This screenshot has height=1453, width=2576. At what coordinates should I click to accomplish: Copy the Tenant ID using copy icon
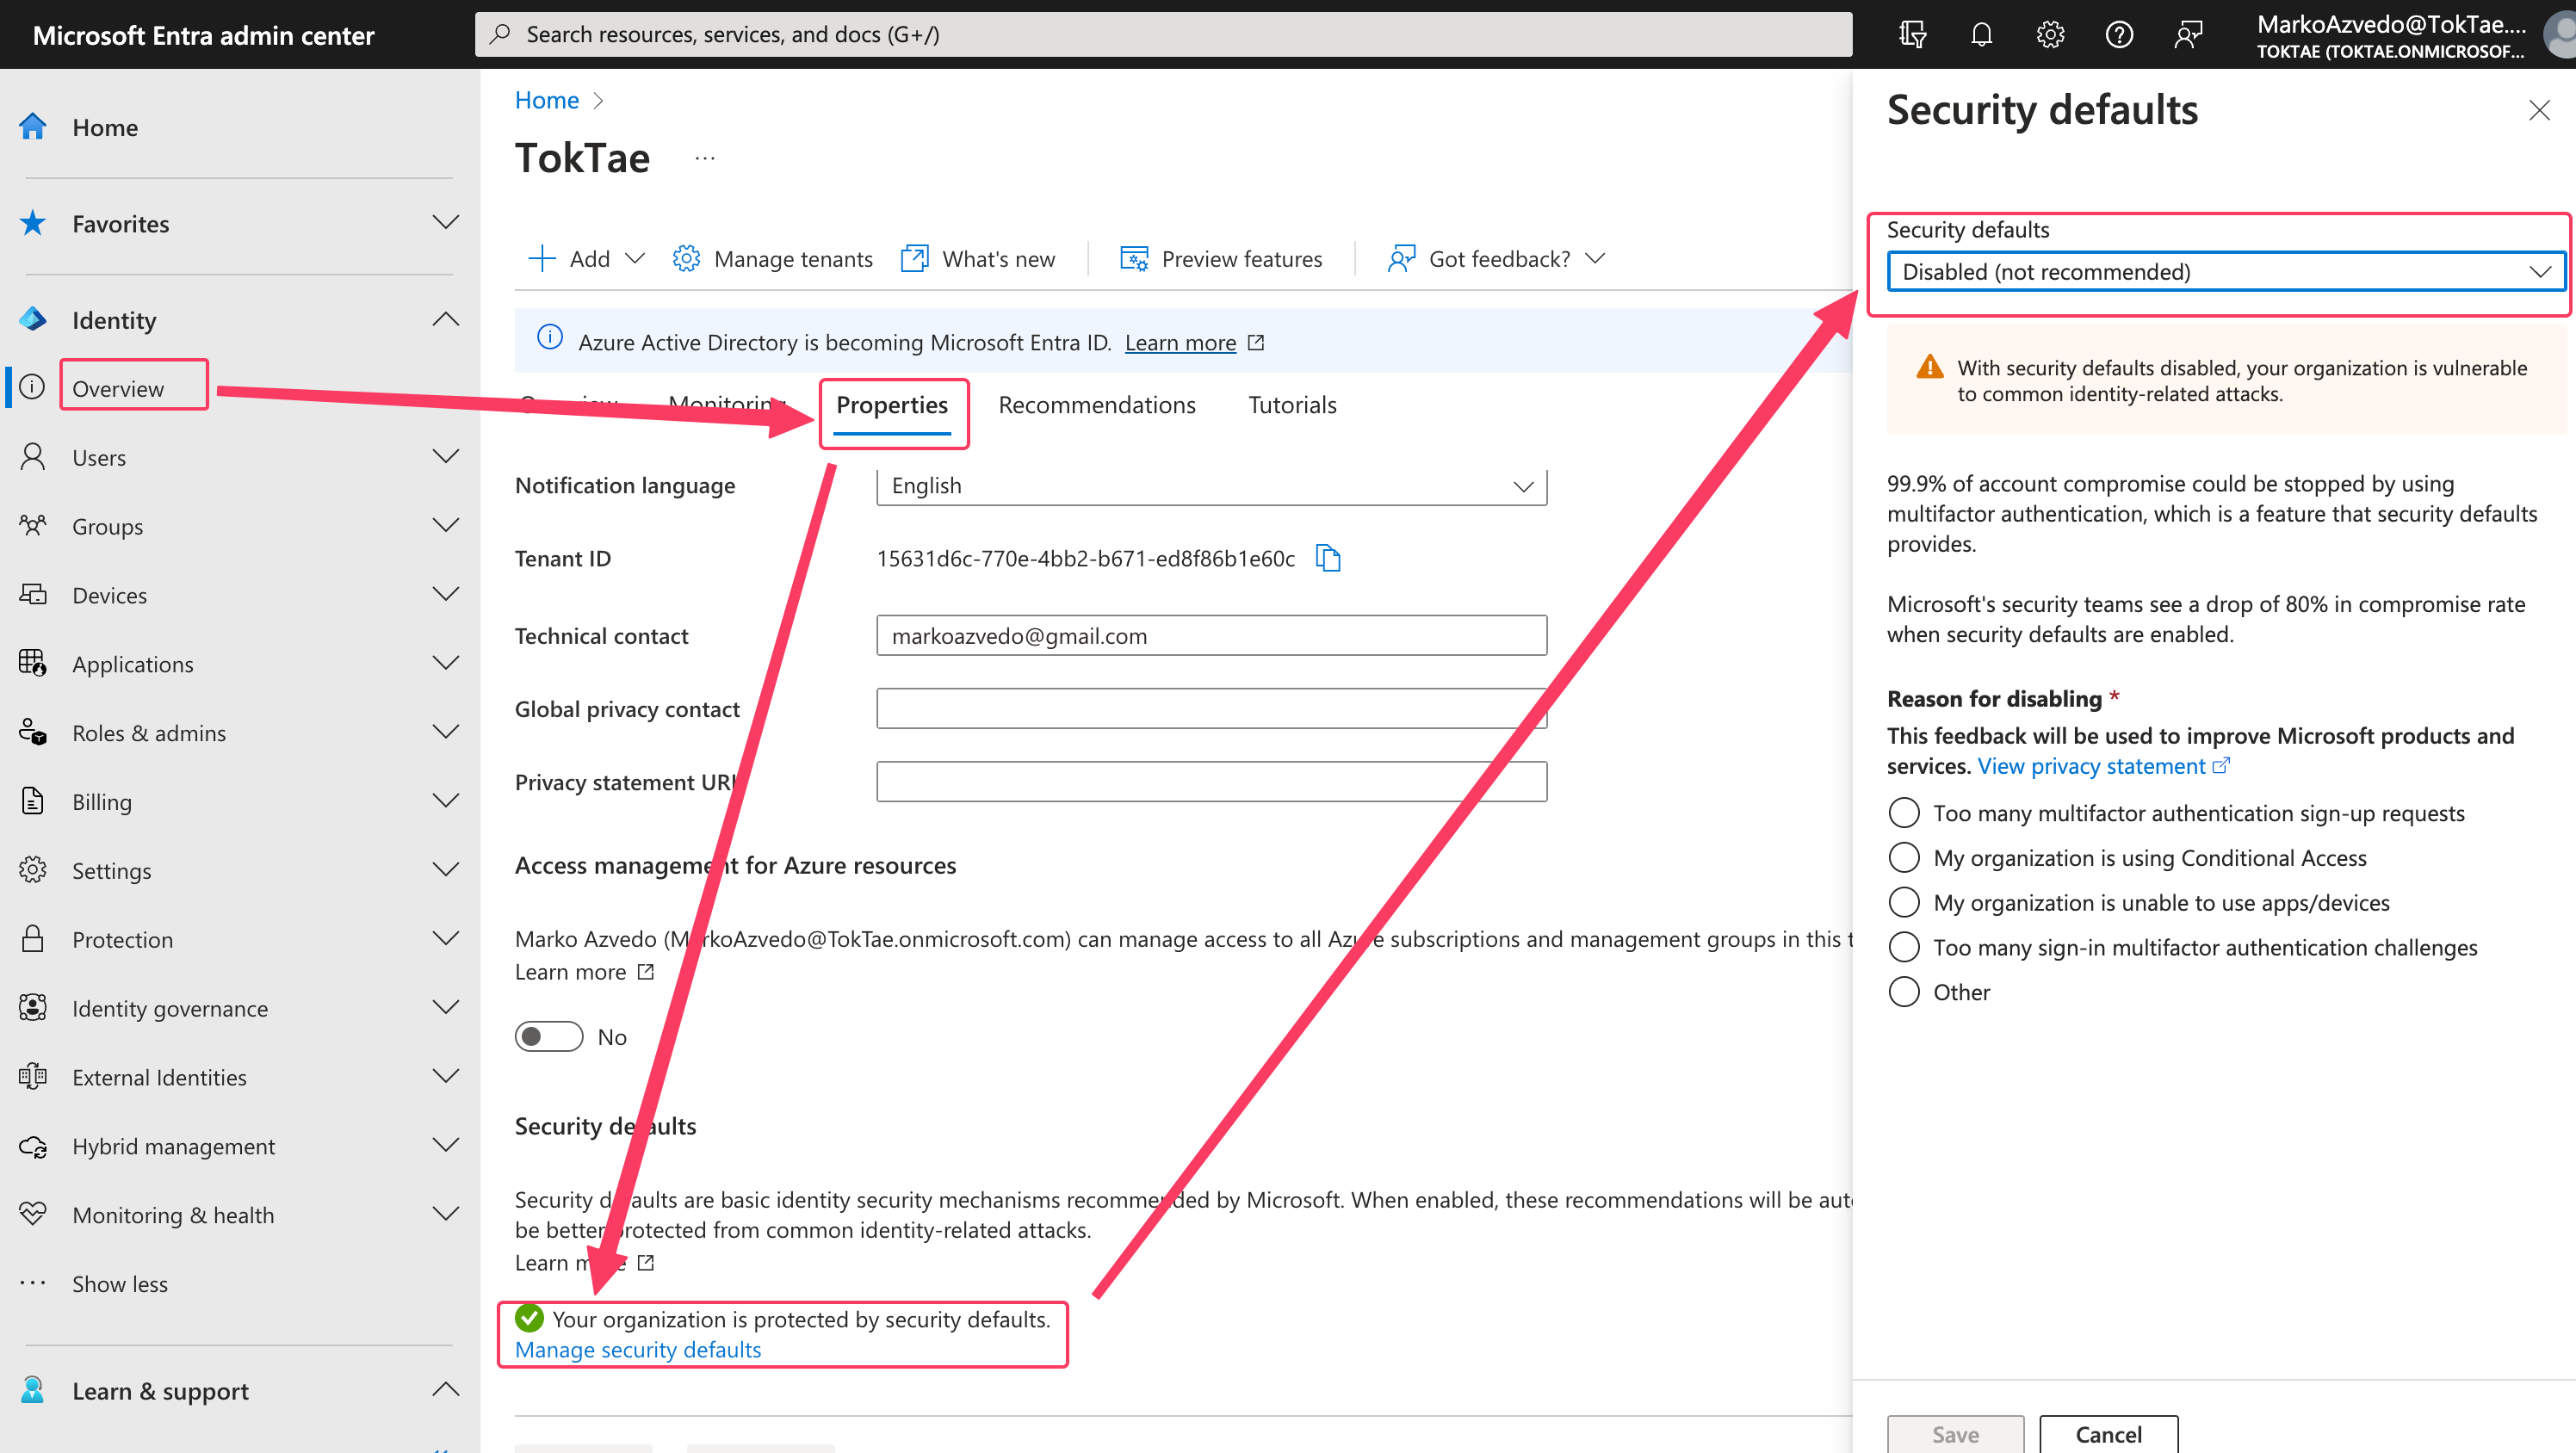coord(1327,558)
